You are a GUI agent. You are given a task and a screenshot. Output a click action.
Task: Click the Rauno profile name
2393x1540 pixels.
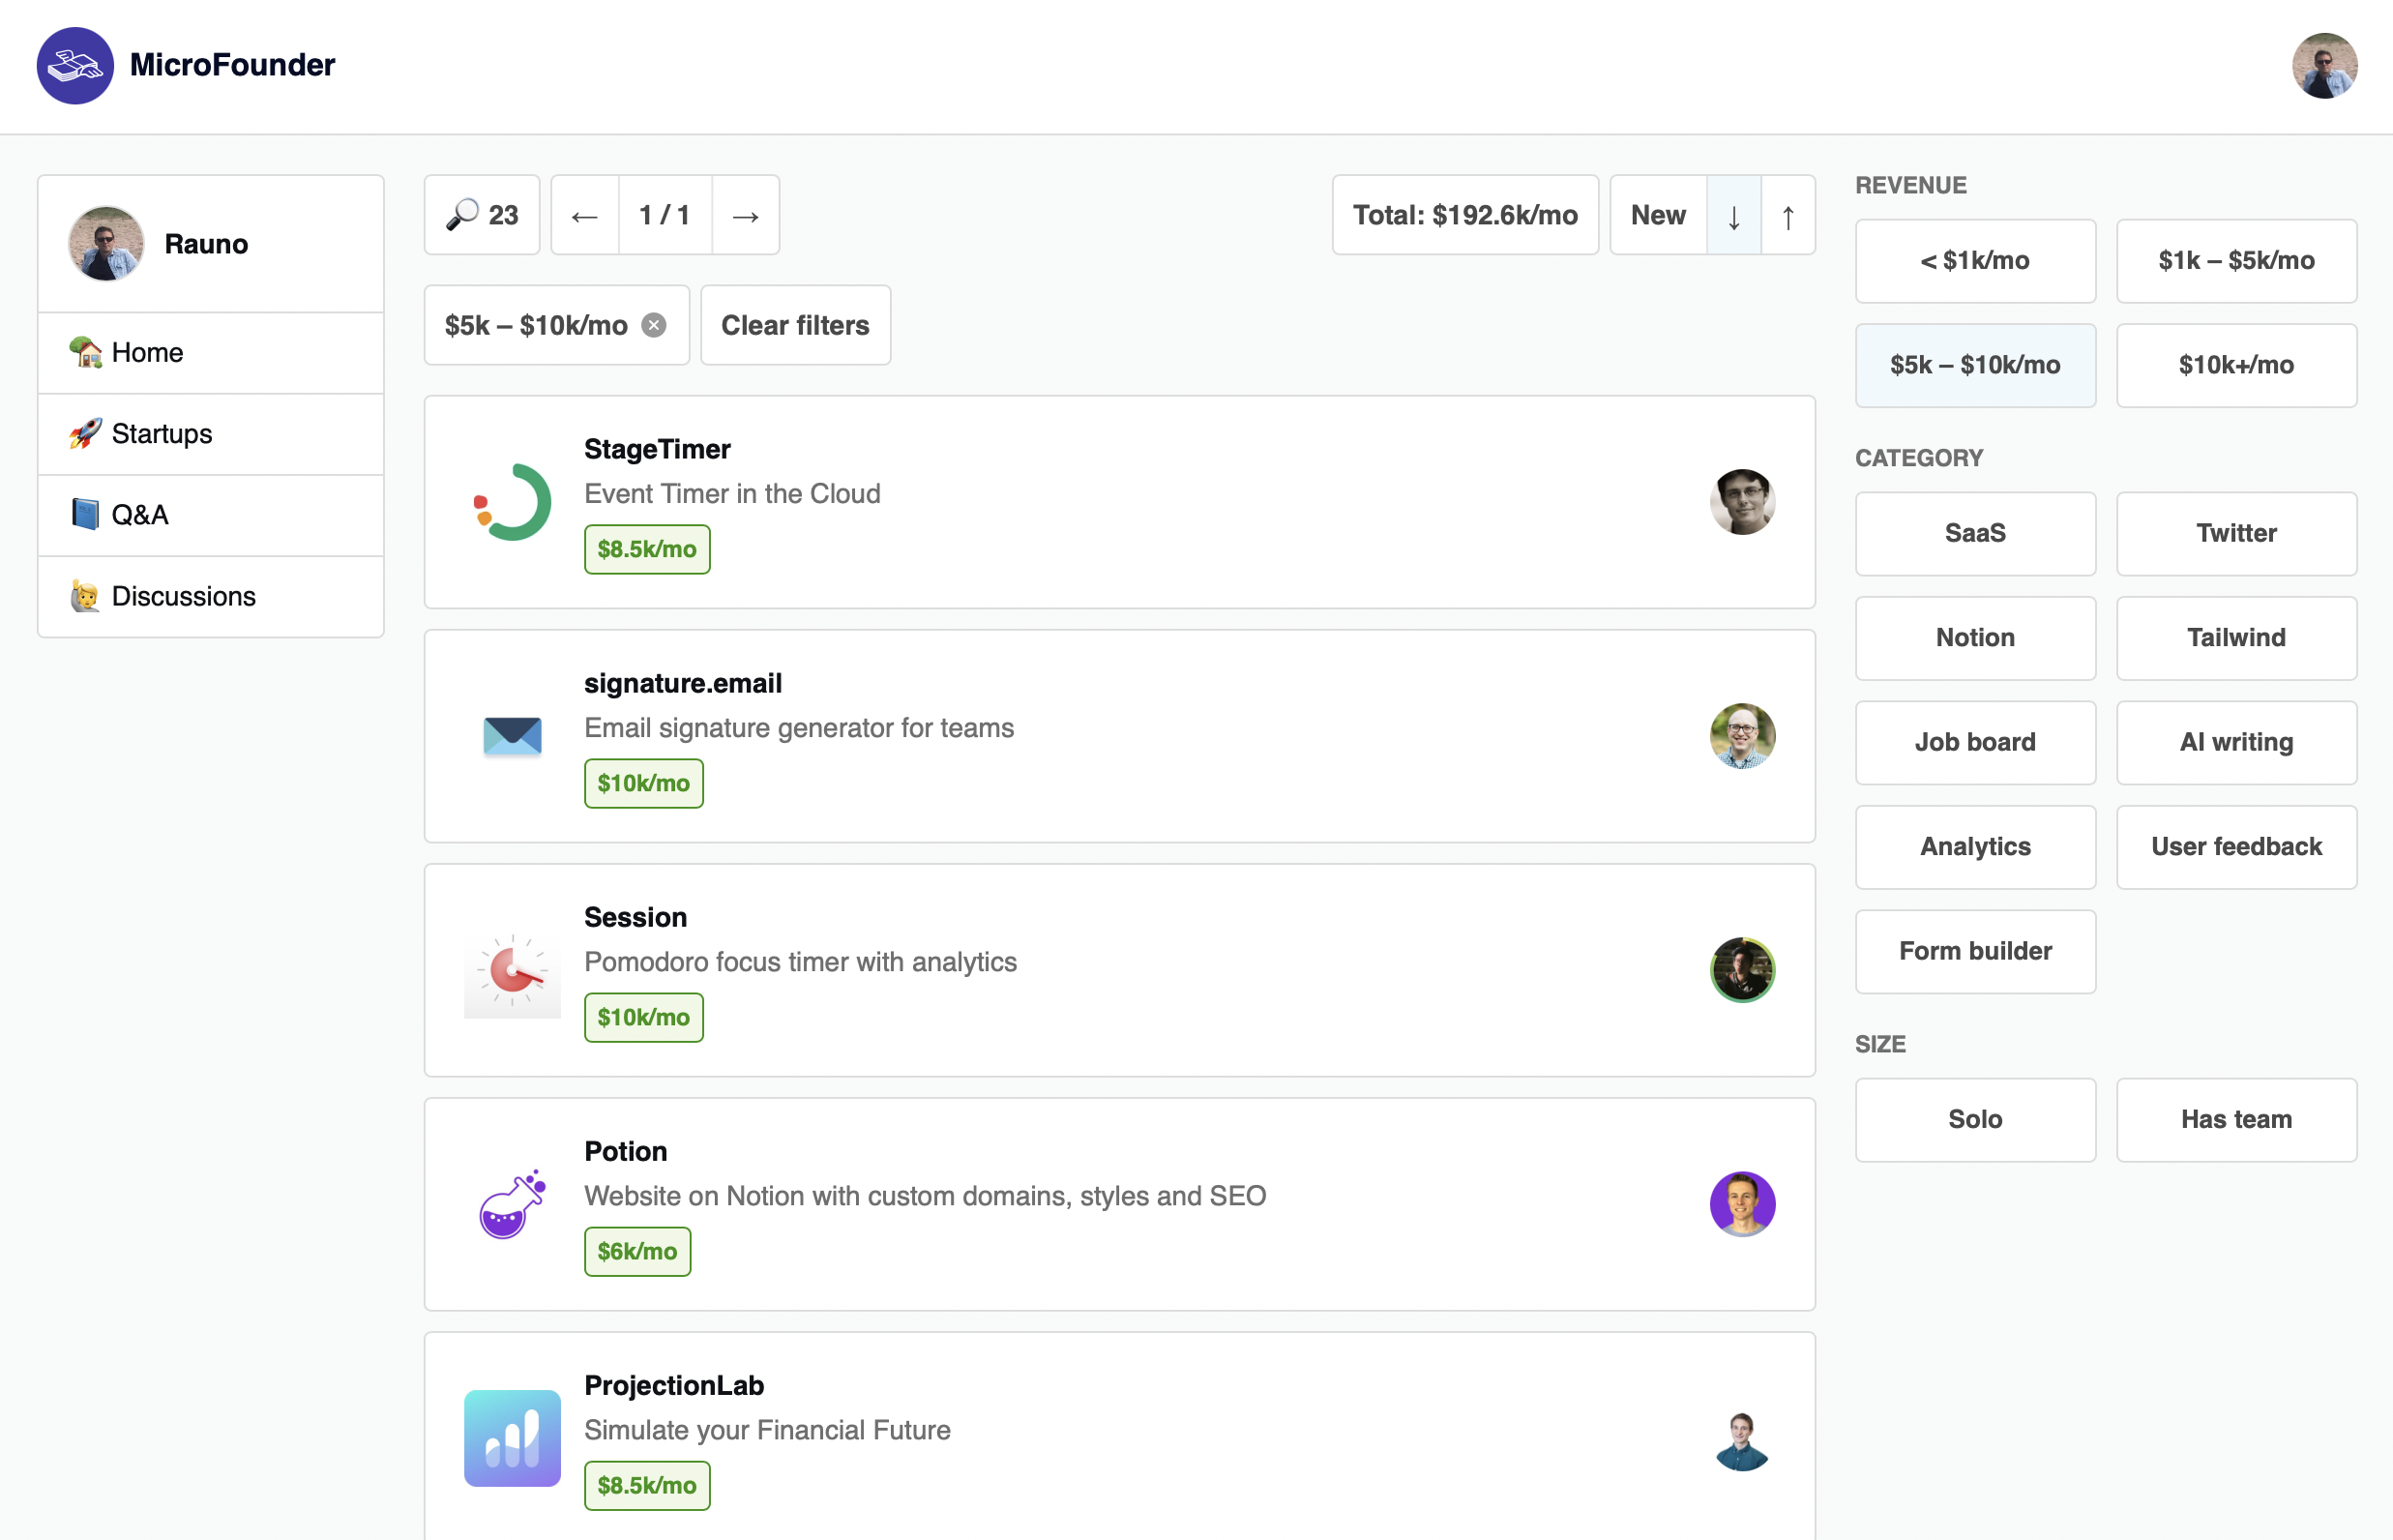[206, 244]
